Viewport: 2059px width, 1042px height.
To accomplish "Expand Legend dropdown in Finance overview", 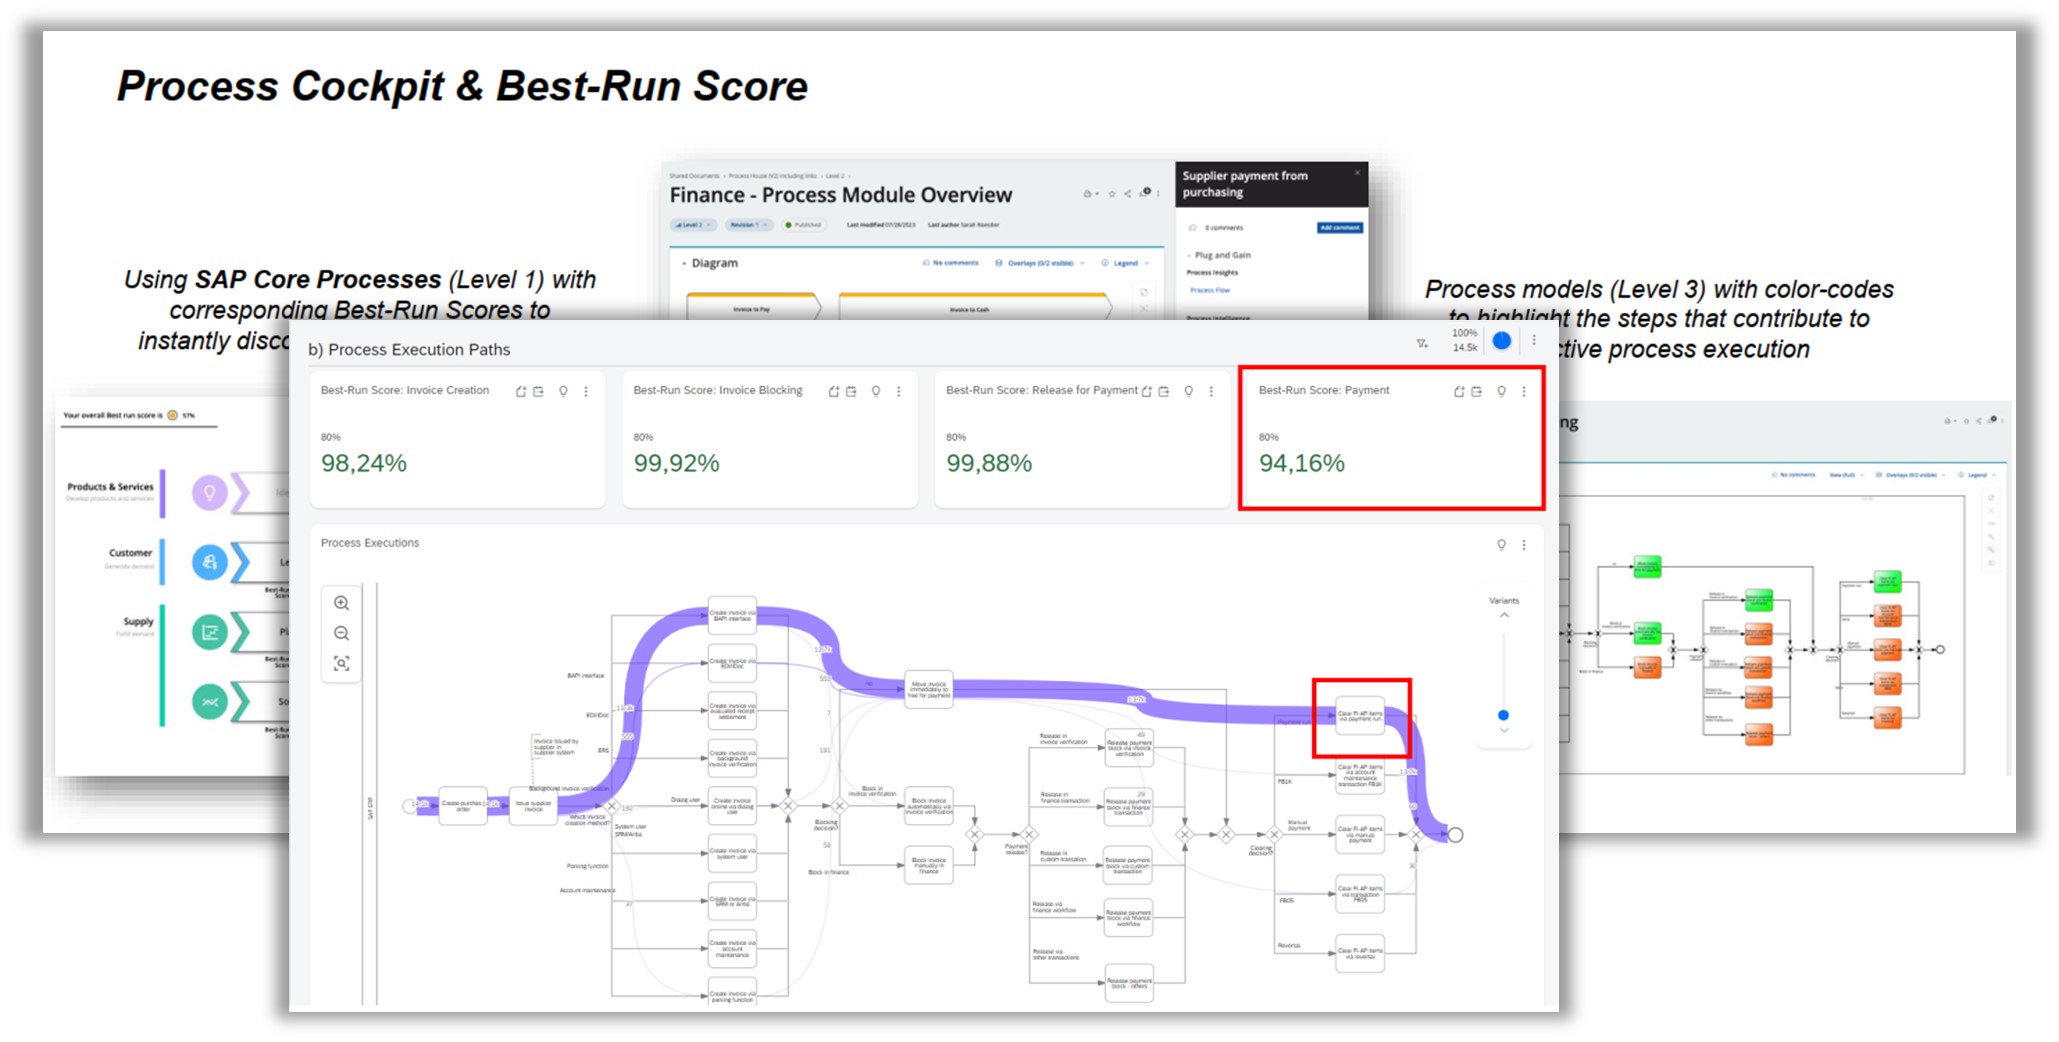I will (x=1125, y=263).
